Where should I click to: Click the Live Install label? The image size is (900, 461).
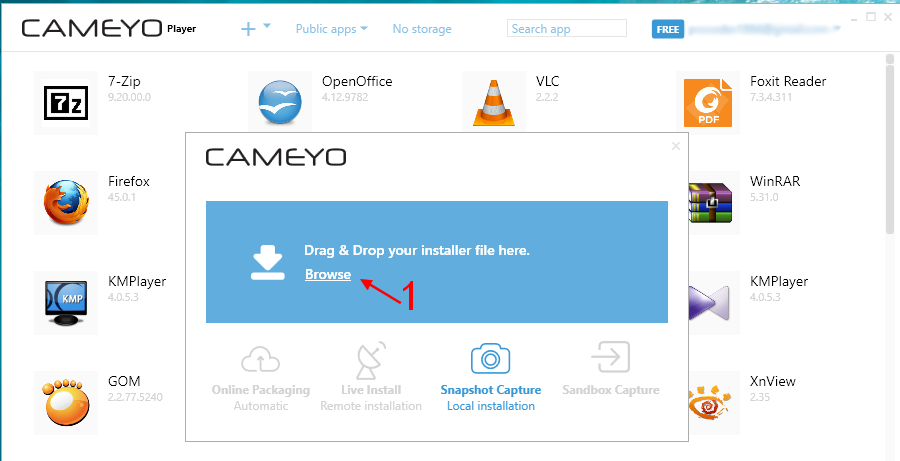371,390
